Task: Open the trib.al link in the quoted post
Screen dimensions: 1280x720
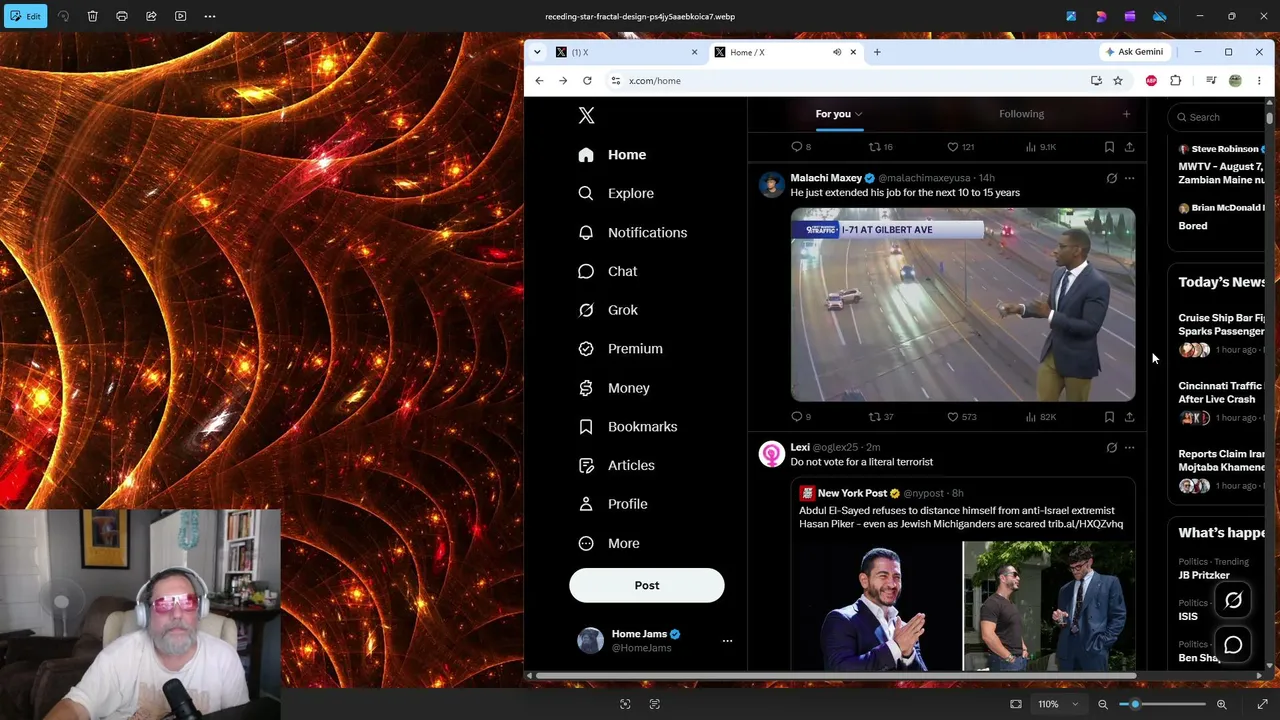Action: coord(1085,524)
